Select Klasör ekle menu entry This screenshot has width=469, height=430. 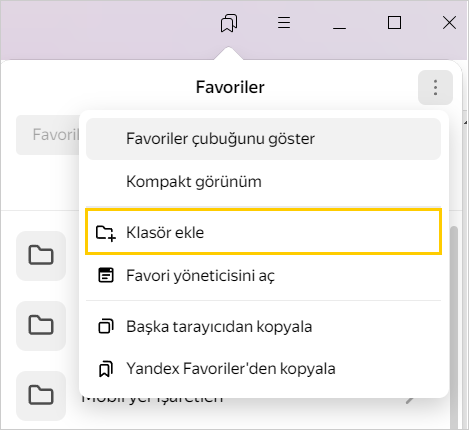point(263,232)
